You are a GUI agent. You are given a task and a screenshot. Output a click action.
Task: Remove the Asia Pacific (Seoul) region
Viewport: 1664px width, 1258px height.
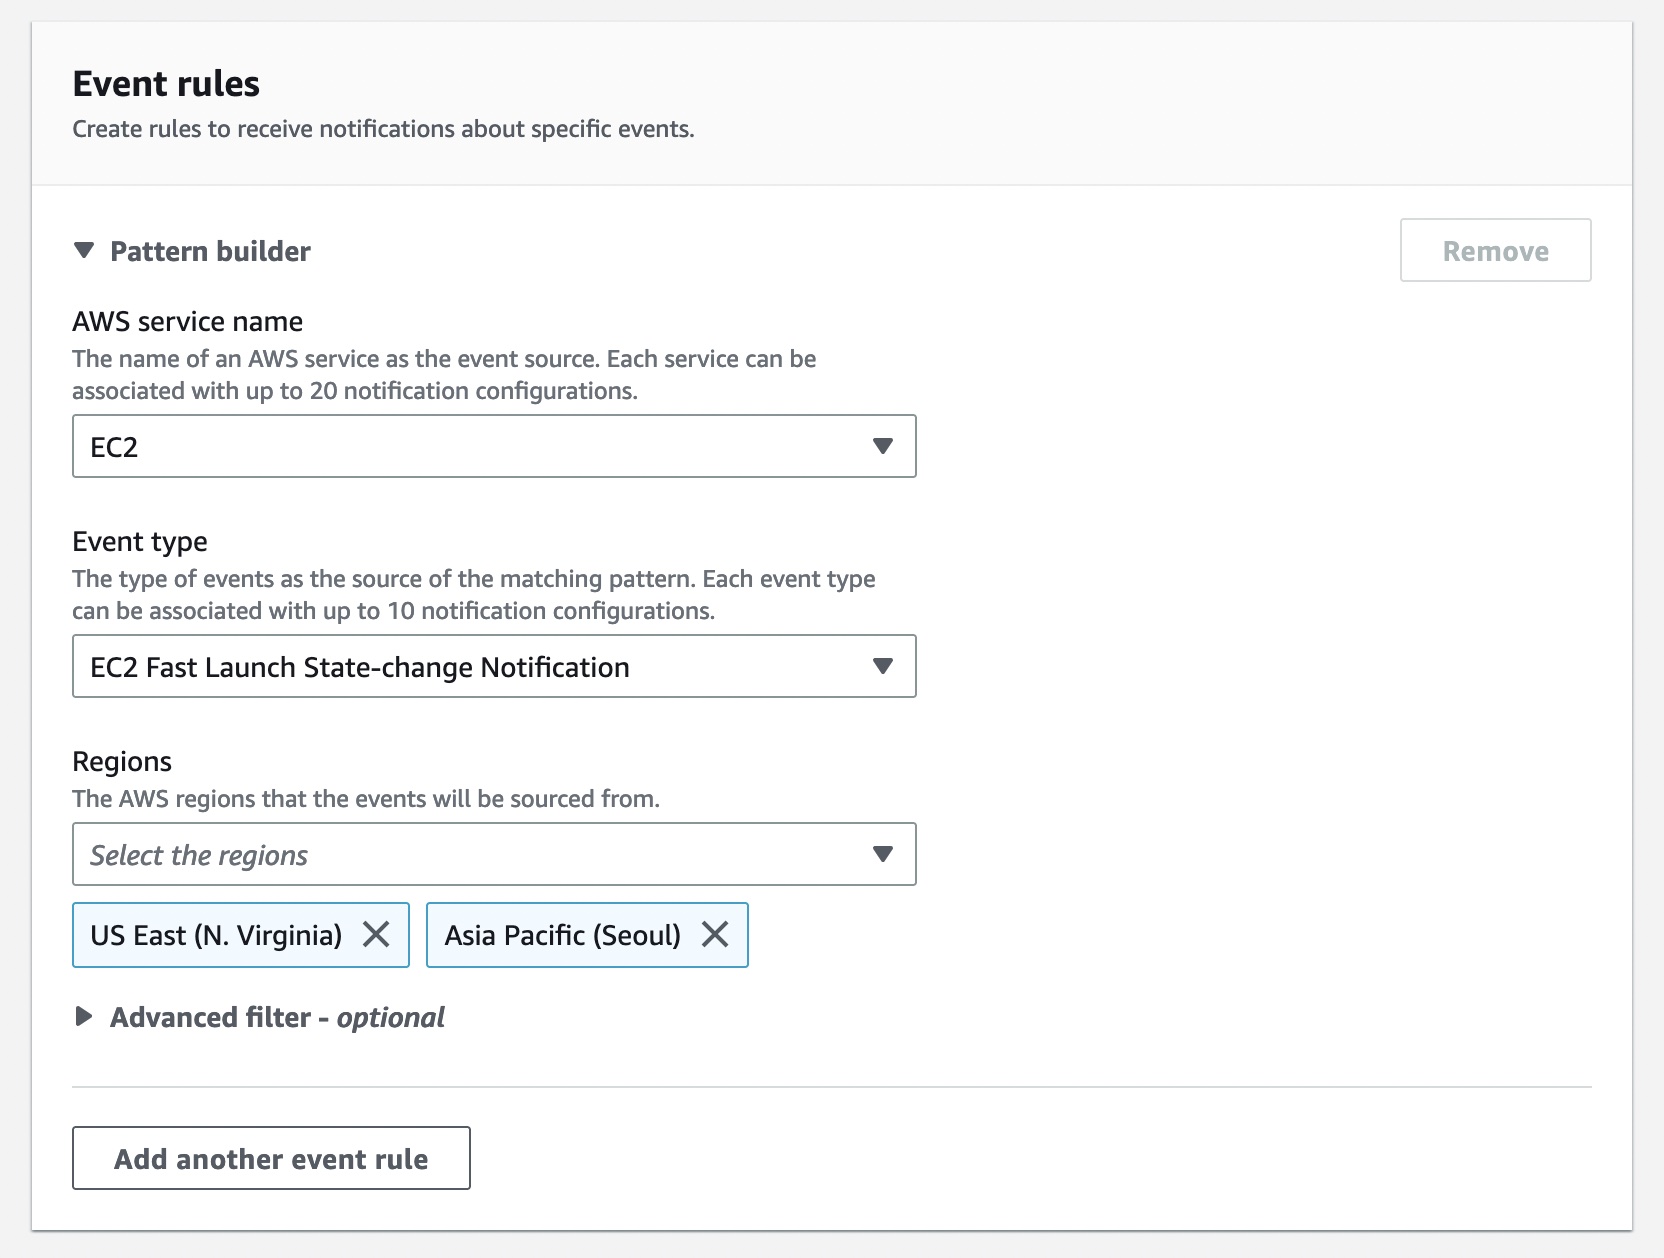[x=715, y=935]
